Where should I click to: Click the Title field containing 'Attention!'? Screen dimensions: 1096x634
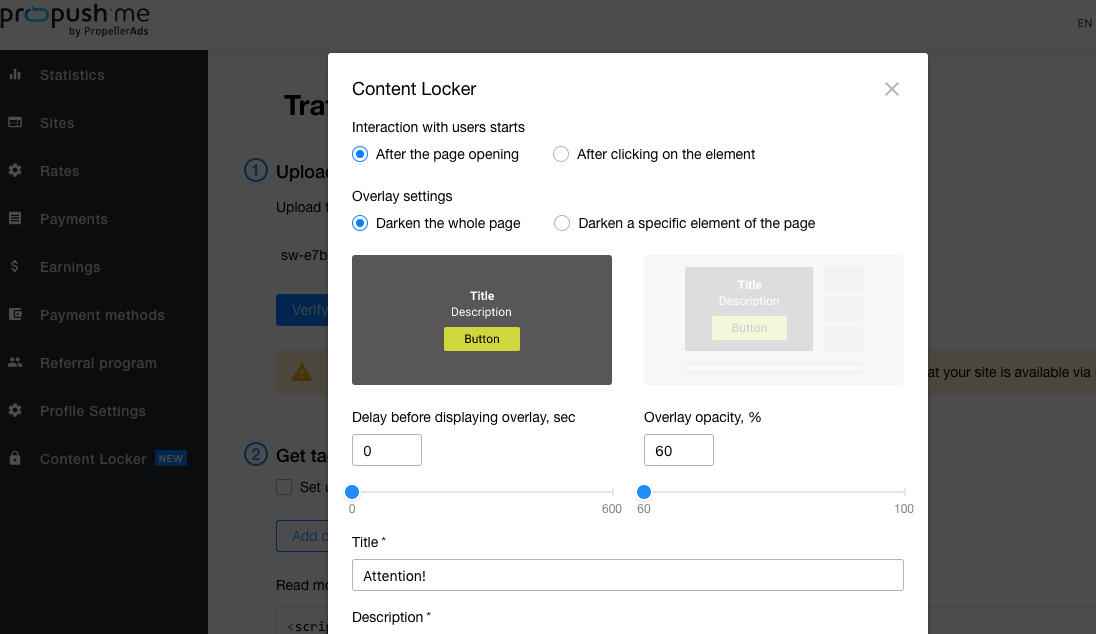tap(627, 575)
